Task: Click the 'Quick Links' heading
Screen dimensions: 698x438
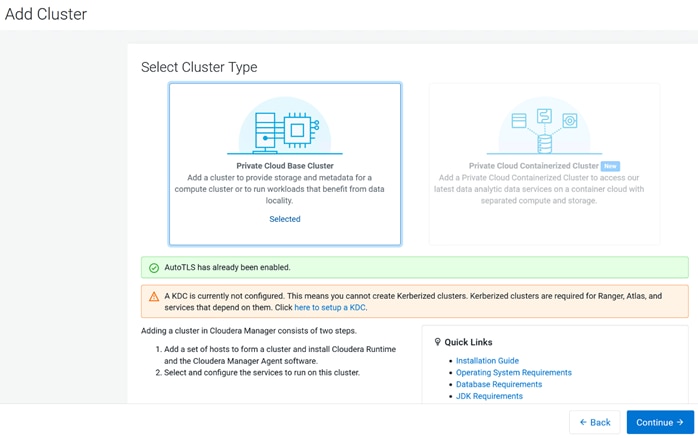Action: click(x=468, y=342)
